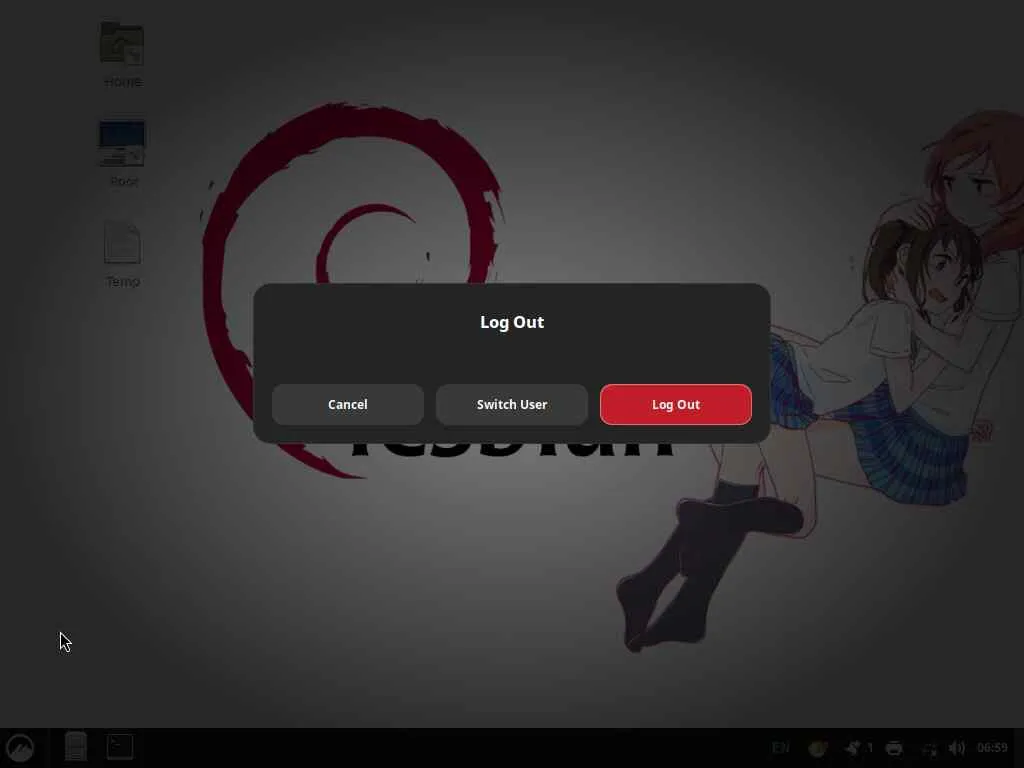1024x768 pixels.
Task: Click the round tray icon next to EN
Action: (x=818, y=748)
